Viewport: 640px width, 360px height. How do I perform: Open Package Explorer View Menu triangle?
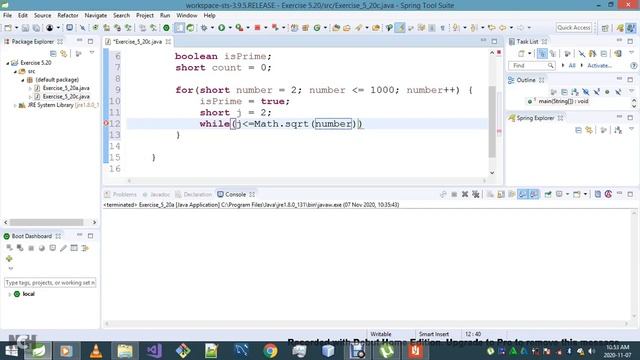[x=92, y=53]
